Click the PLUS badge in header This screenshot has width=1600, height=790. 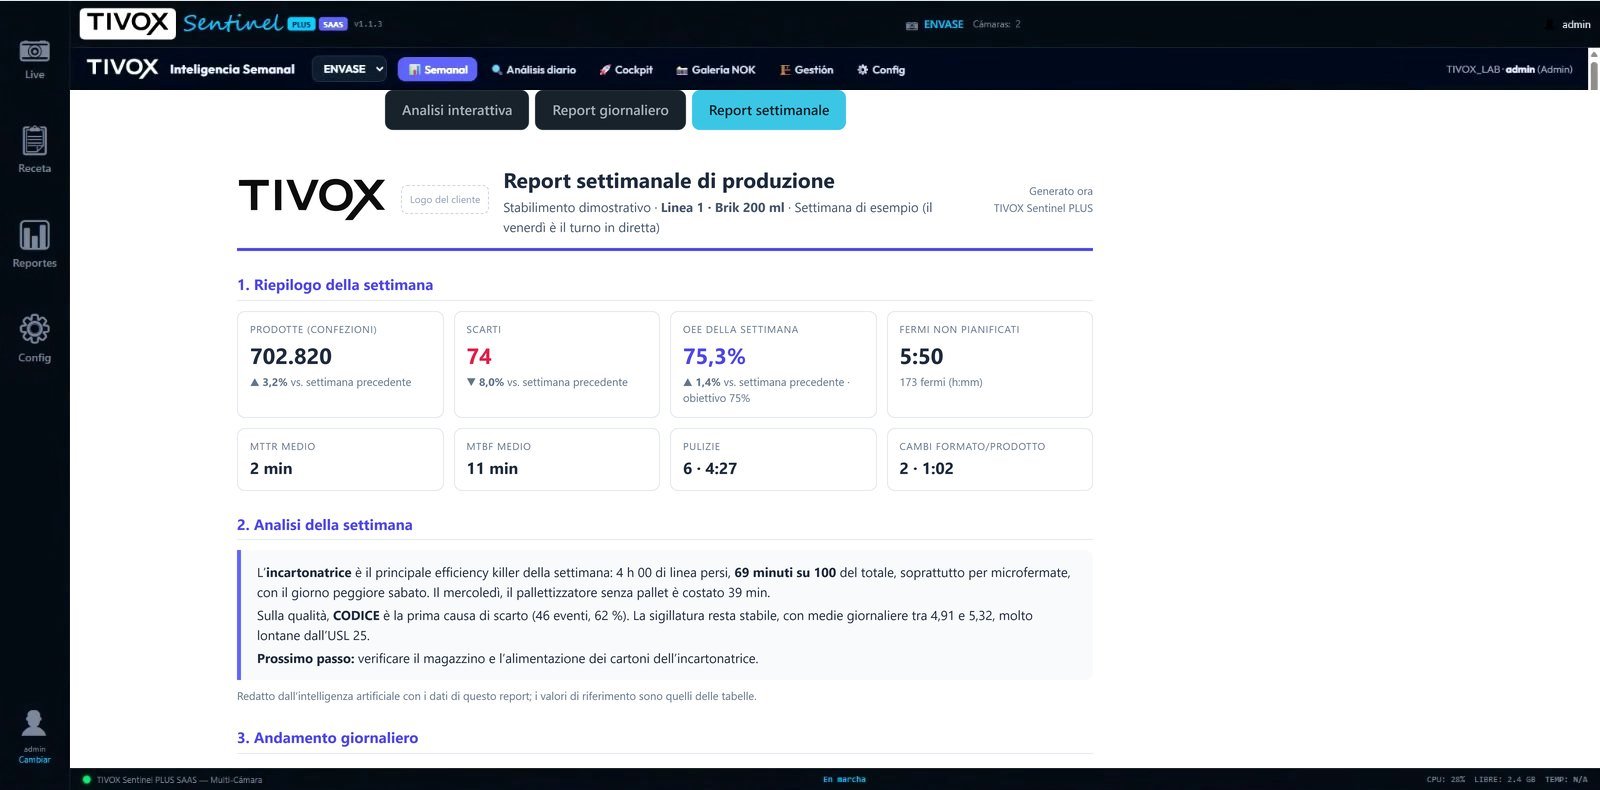pyautogui.click(x=301, y=24)
